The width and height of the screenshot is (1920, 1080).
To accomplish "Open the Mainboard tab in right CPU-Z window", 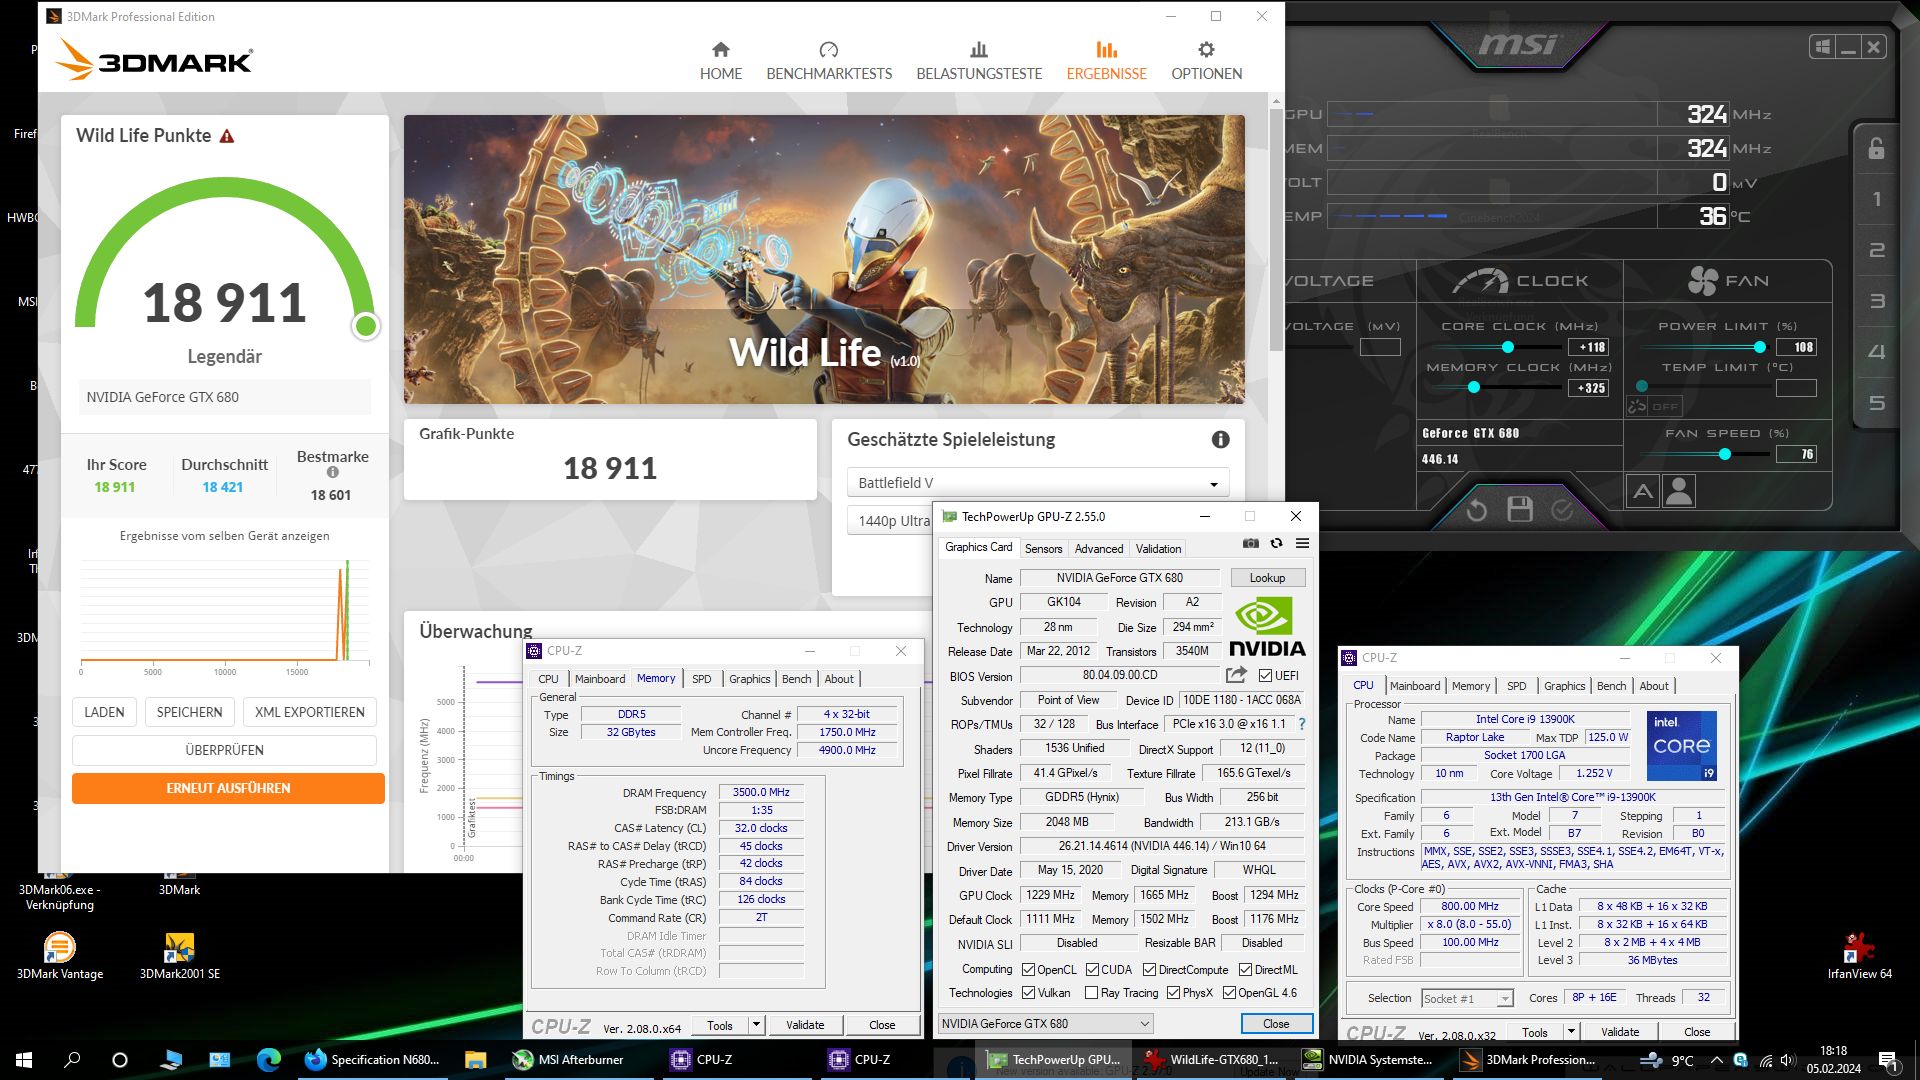I will point(1415,686).
